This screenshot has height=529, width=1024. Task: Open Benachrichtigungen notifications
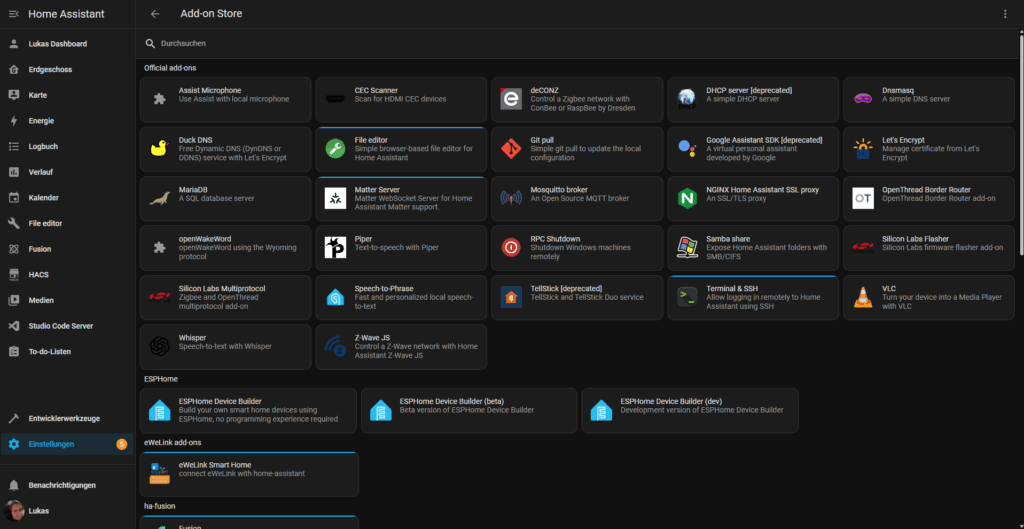(x=68, y=485)
